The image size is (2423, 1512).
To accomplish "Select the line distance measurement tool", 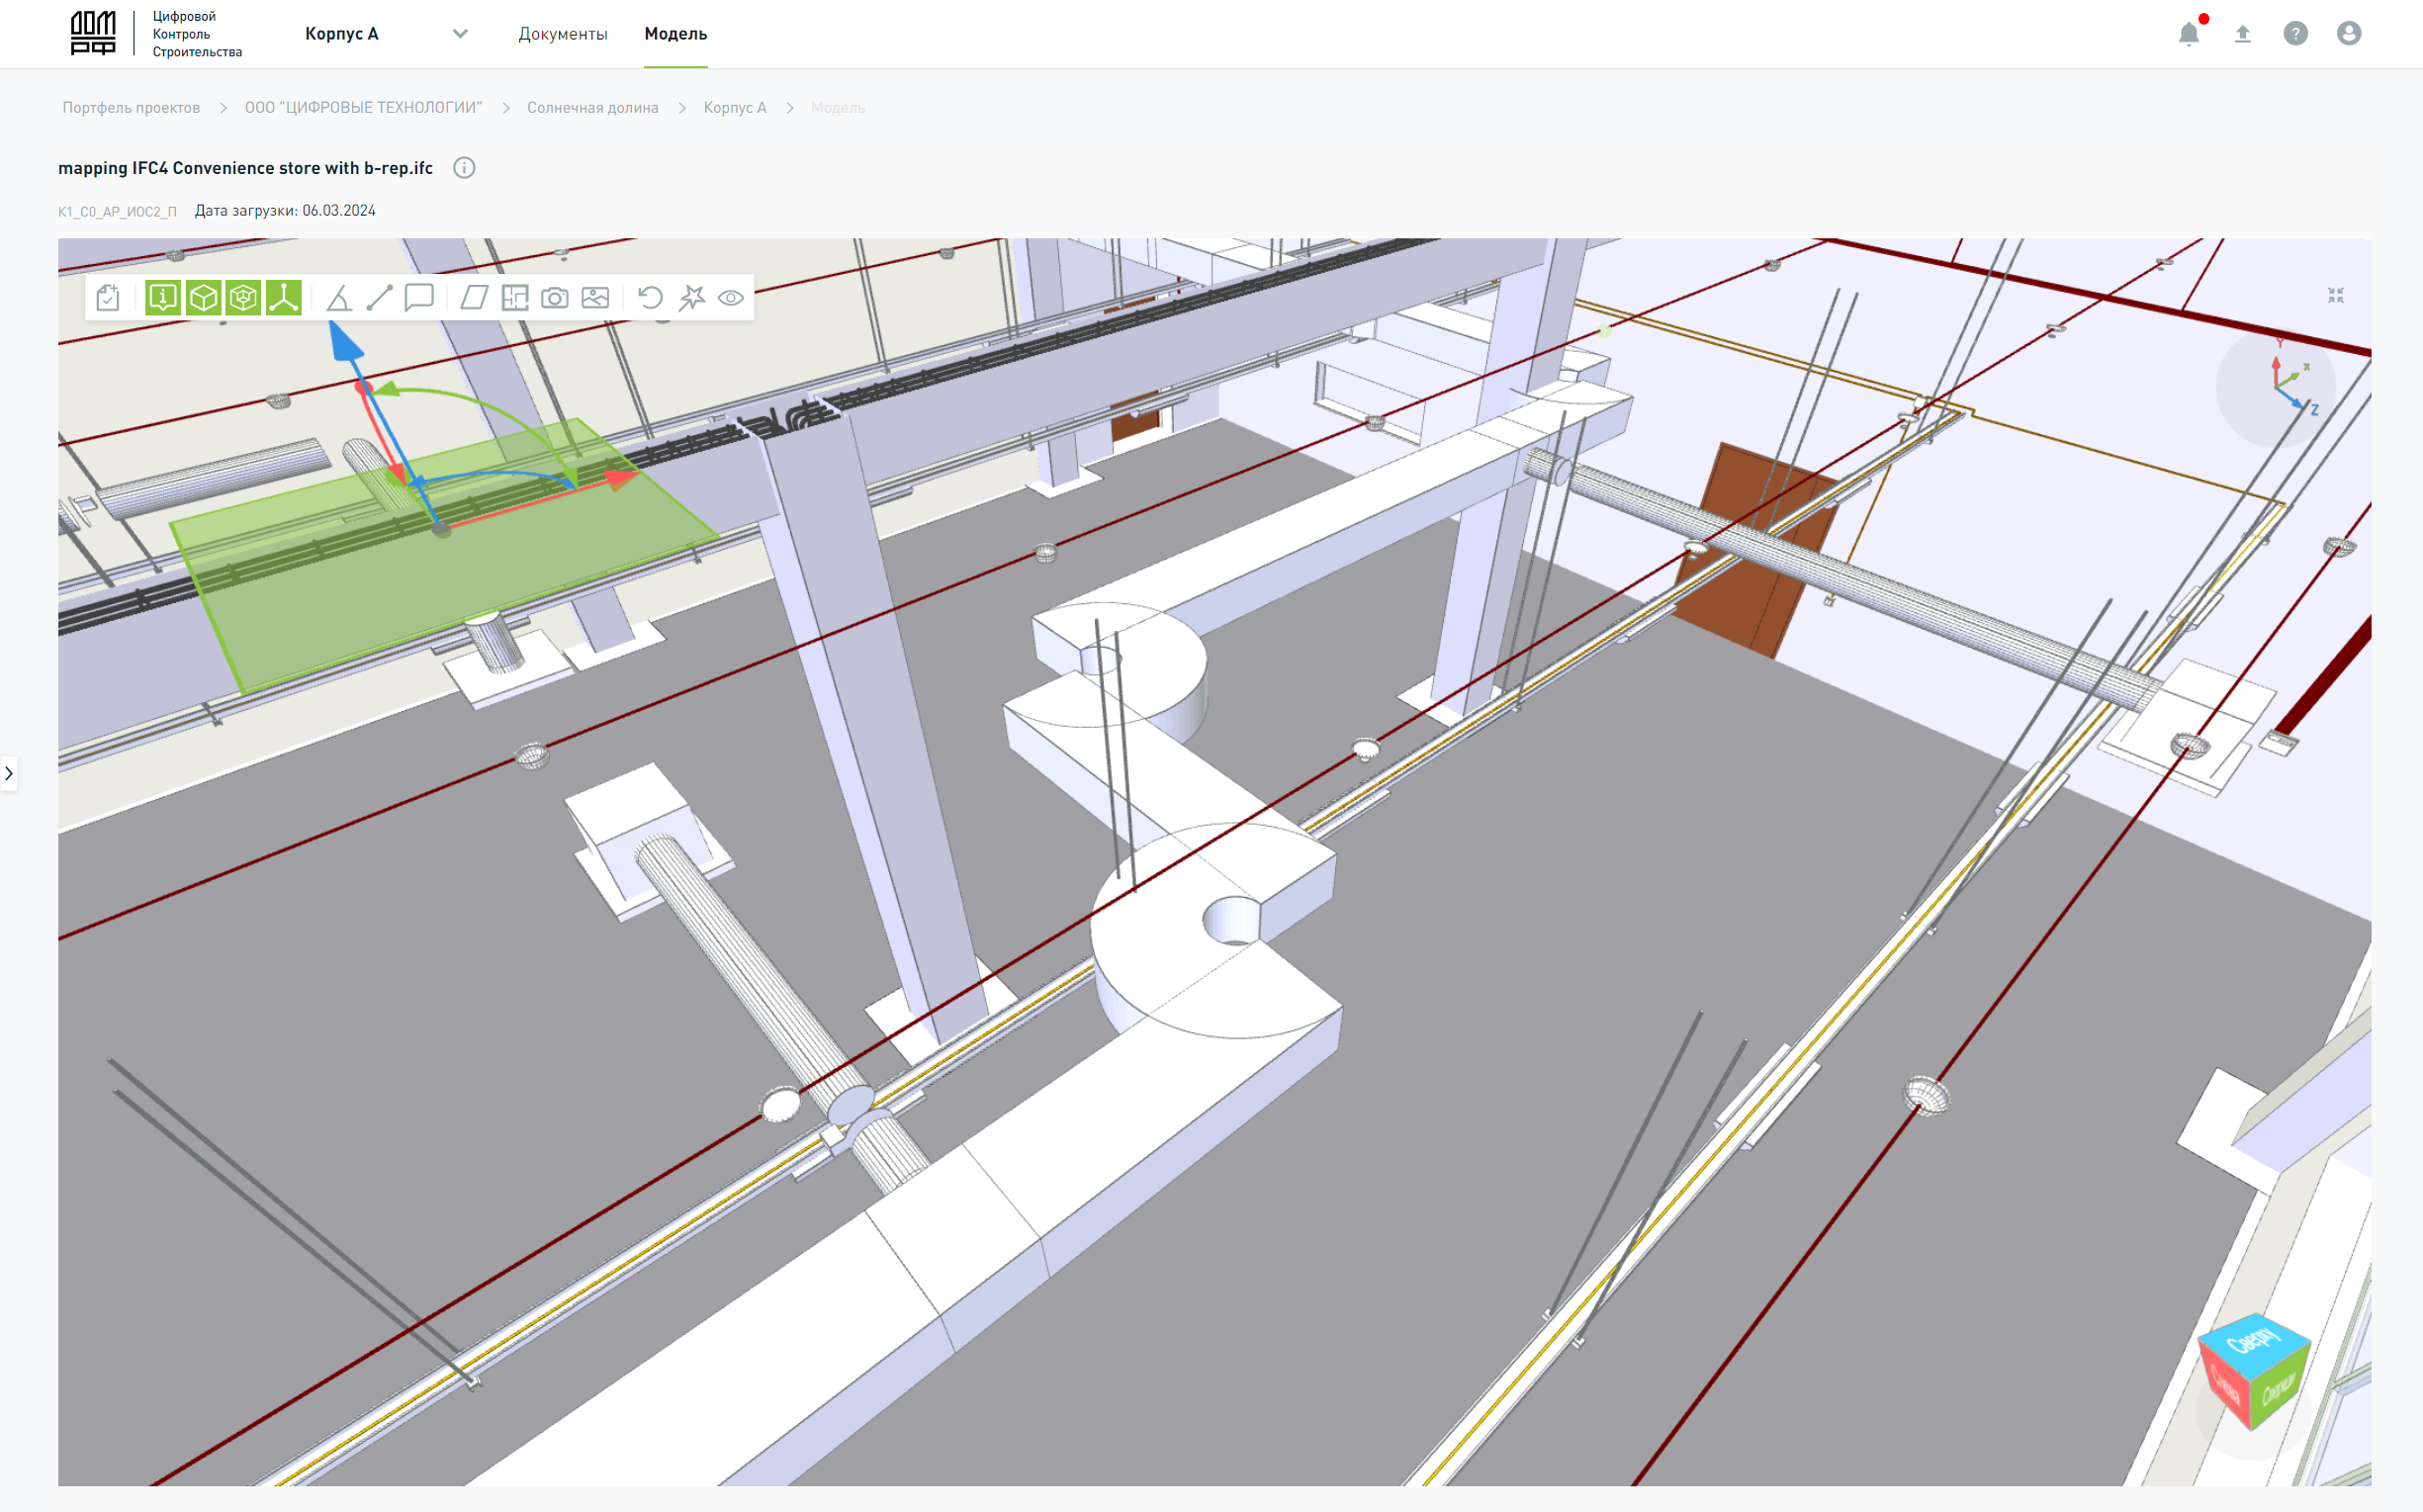I will (x=379, y=298).
